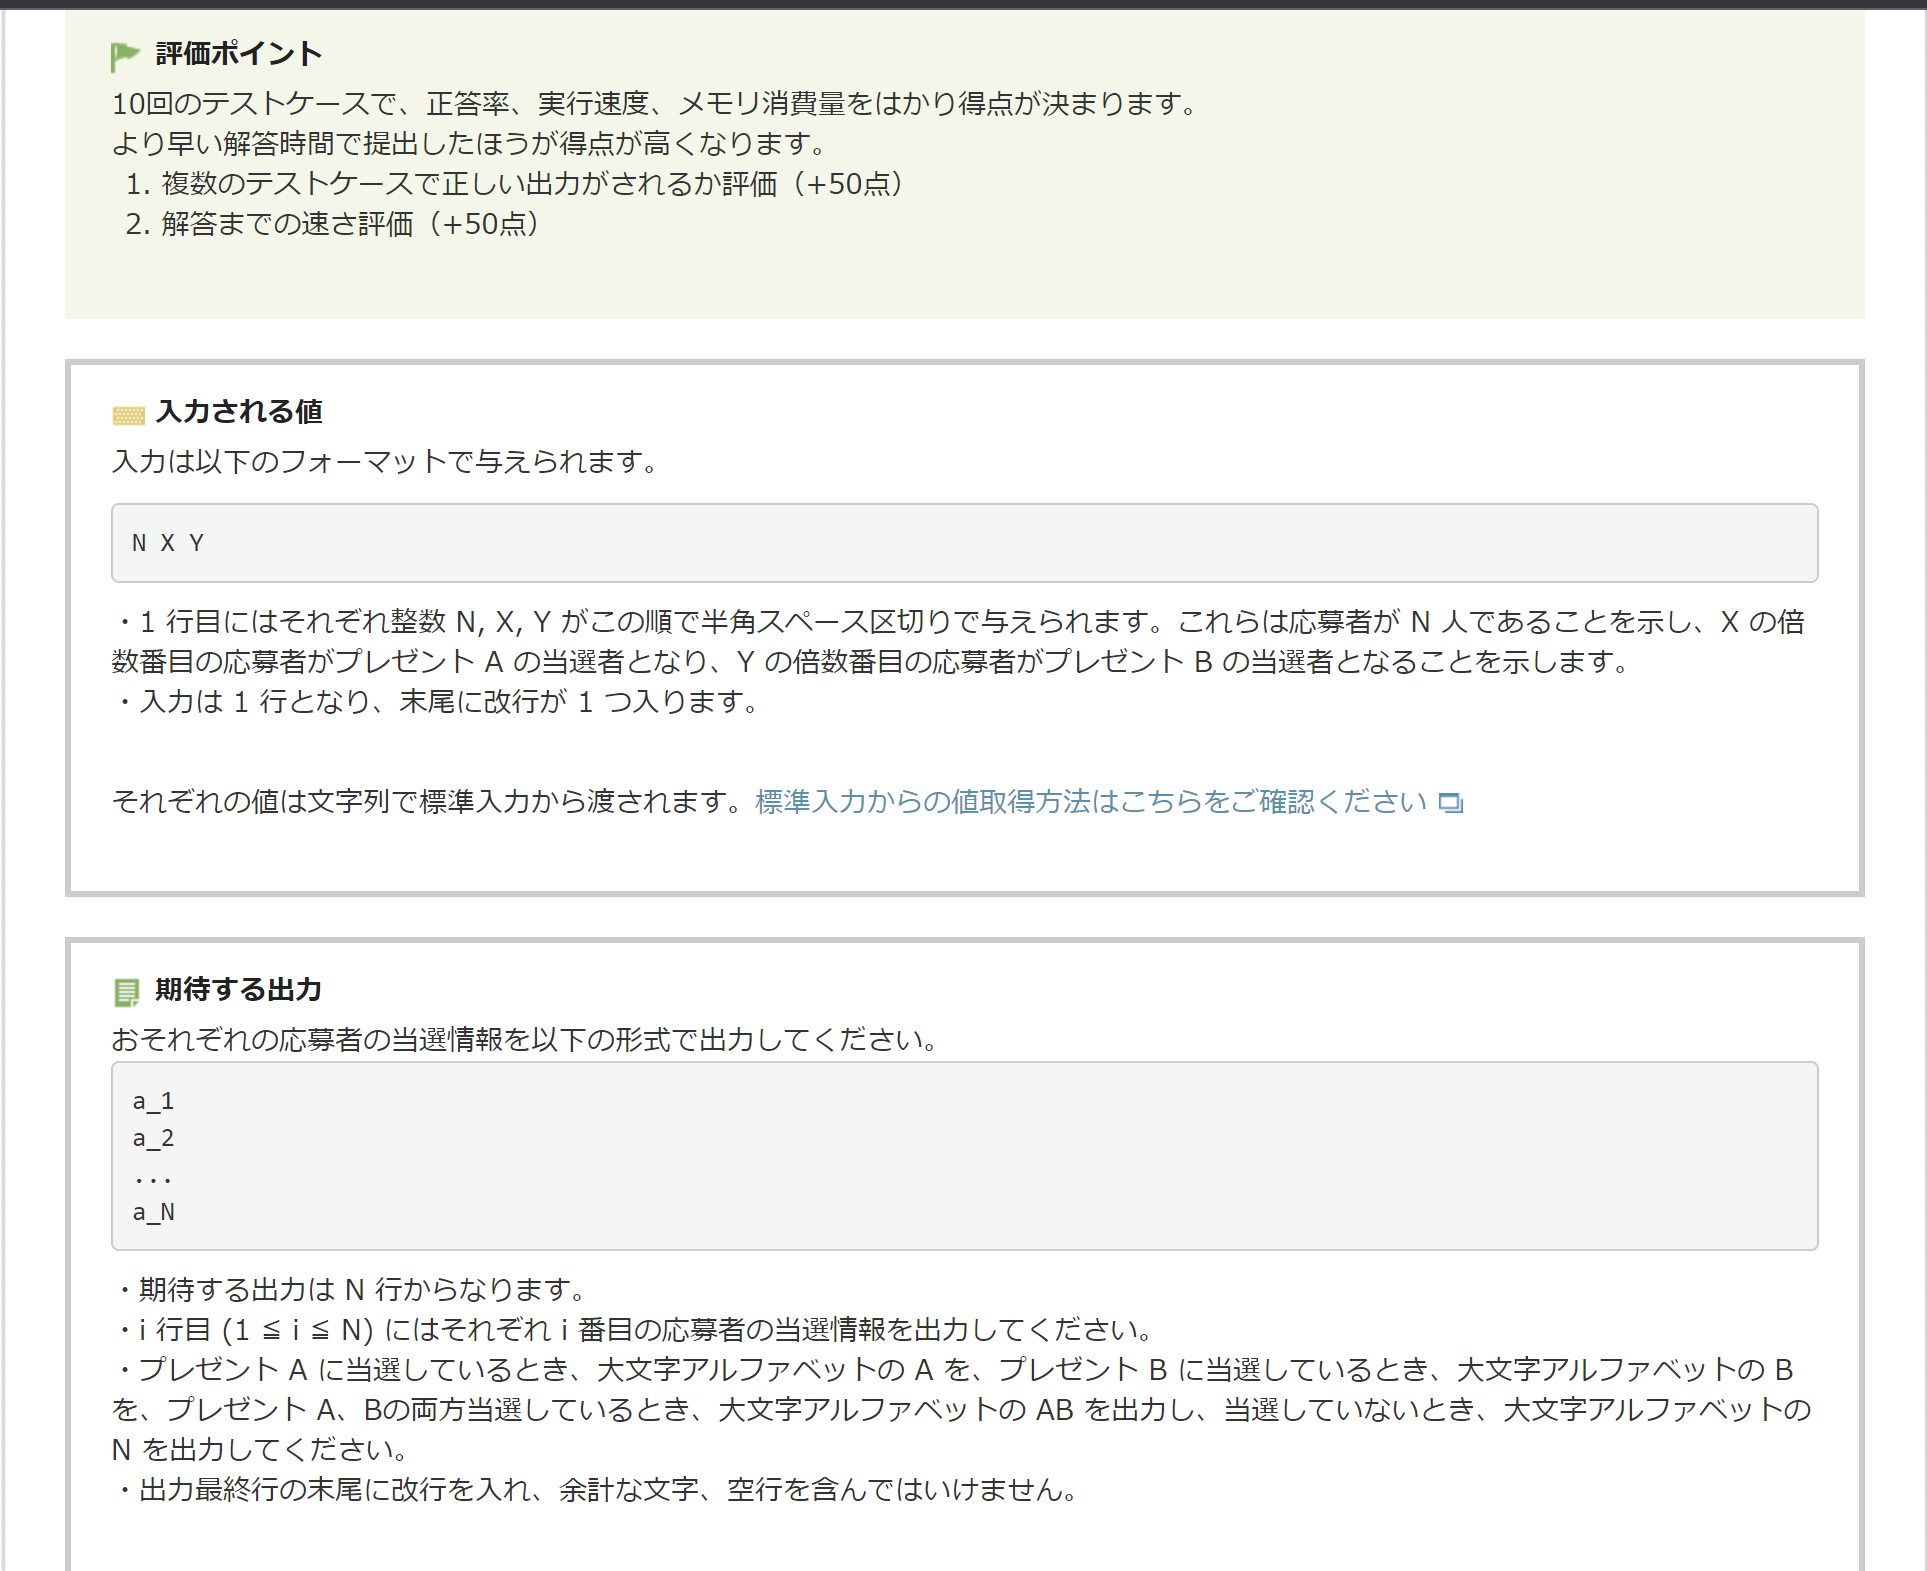
Task: Open the 標準入力からの値取得方法 link
Action: pyautogui.click(x=1090, y=802)
